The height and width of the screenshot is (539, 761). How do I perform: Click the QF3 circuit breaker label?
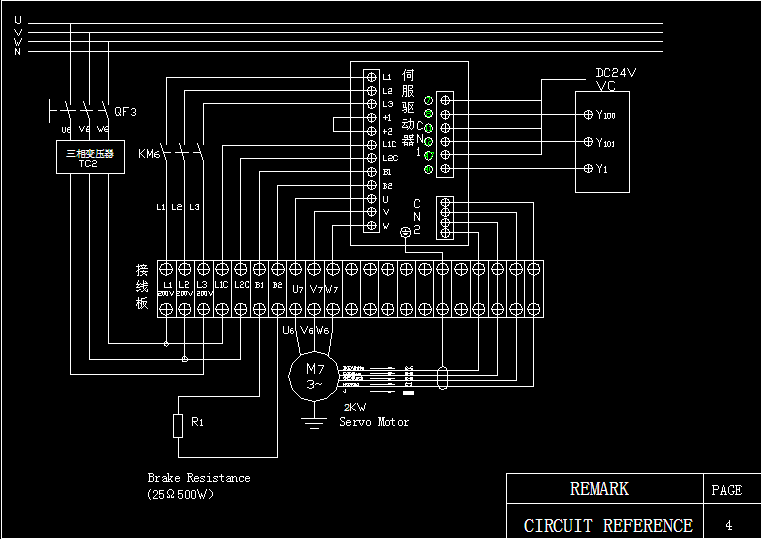click(x=126, y=111)
